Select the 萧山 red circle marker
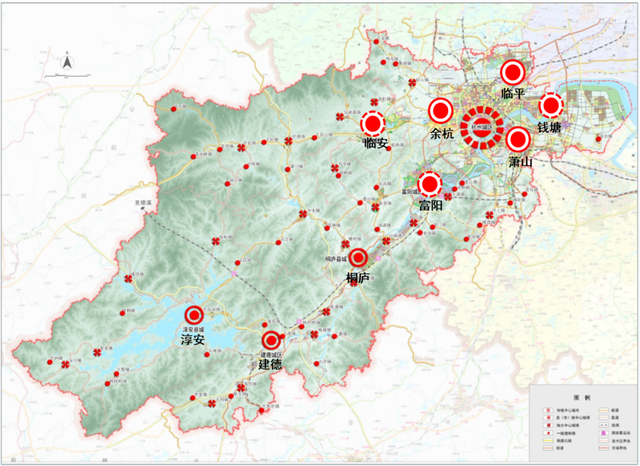This screenshot has height=466, width=640. tap(518, 140)
